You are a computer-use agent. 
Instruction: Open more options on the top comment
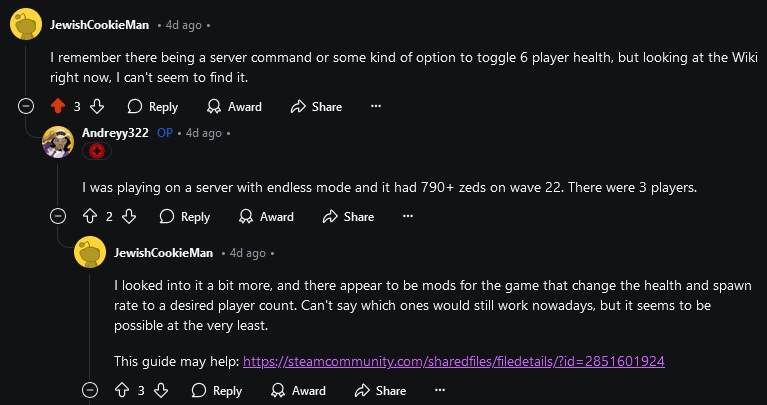[x=376, y=106]
